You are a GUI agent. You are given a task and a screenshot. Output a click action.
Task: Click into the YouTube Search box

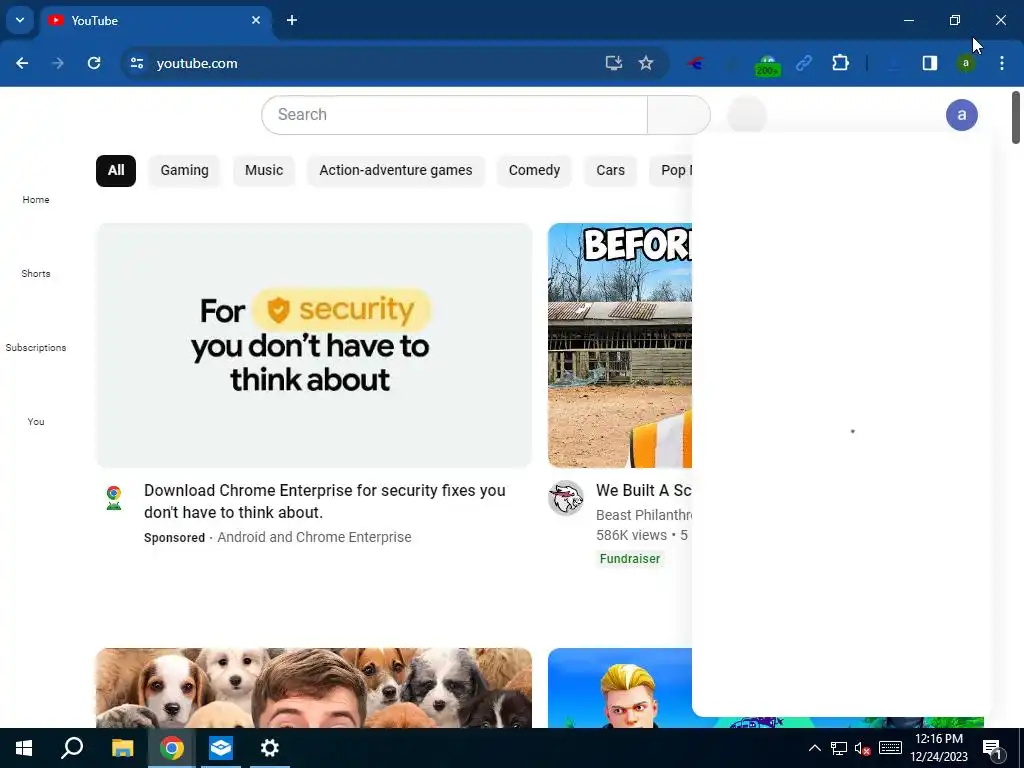455,115
